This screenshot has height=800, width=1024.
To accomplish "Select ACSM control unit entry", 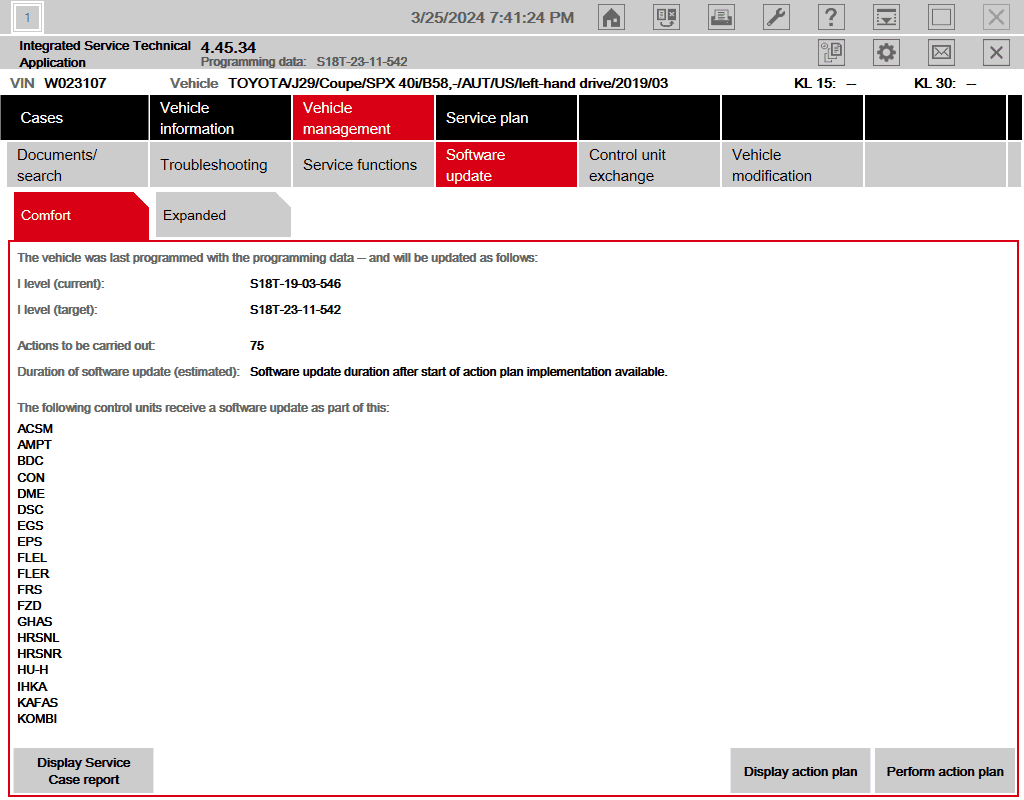I will coord(35,429).
